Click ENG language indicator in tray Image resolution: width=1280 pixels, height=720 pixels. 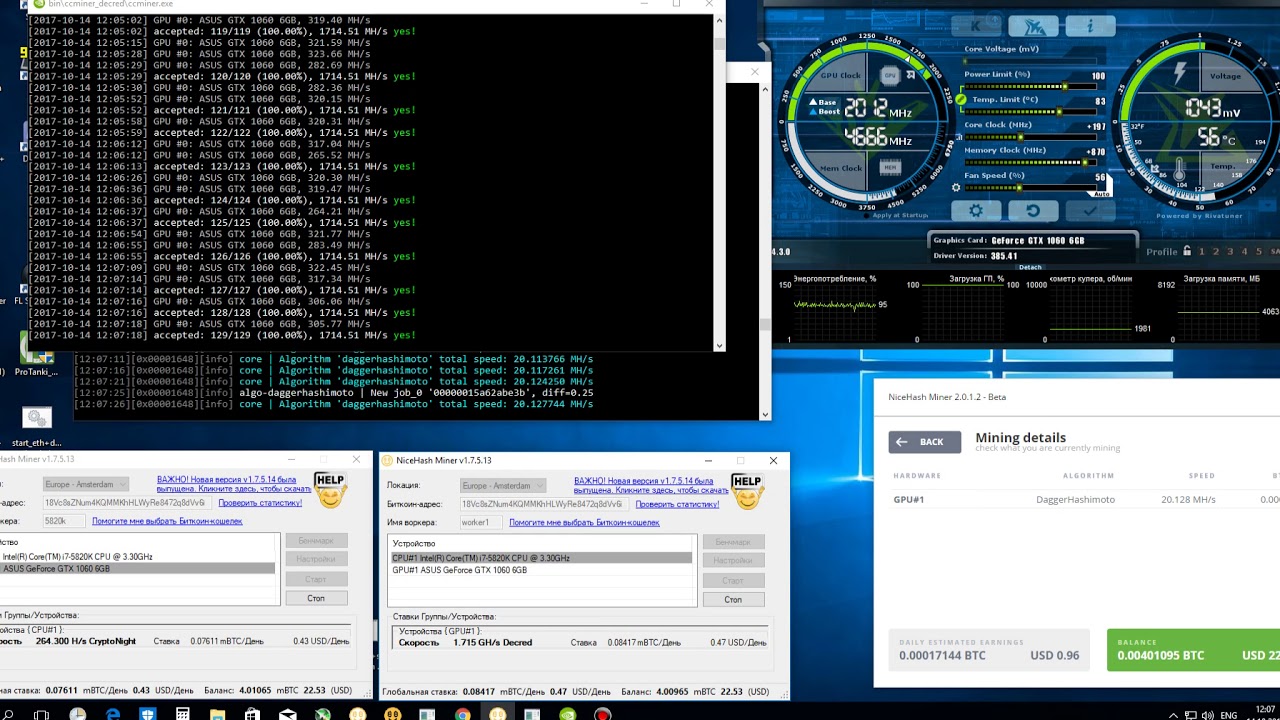(x=1229, y=715)
